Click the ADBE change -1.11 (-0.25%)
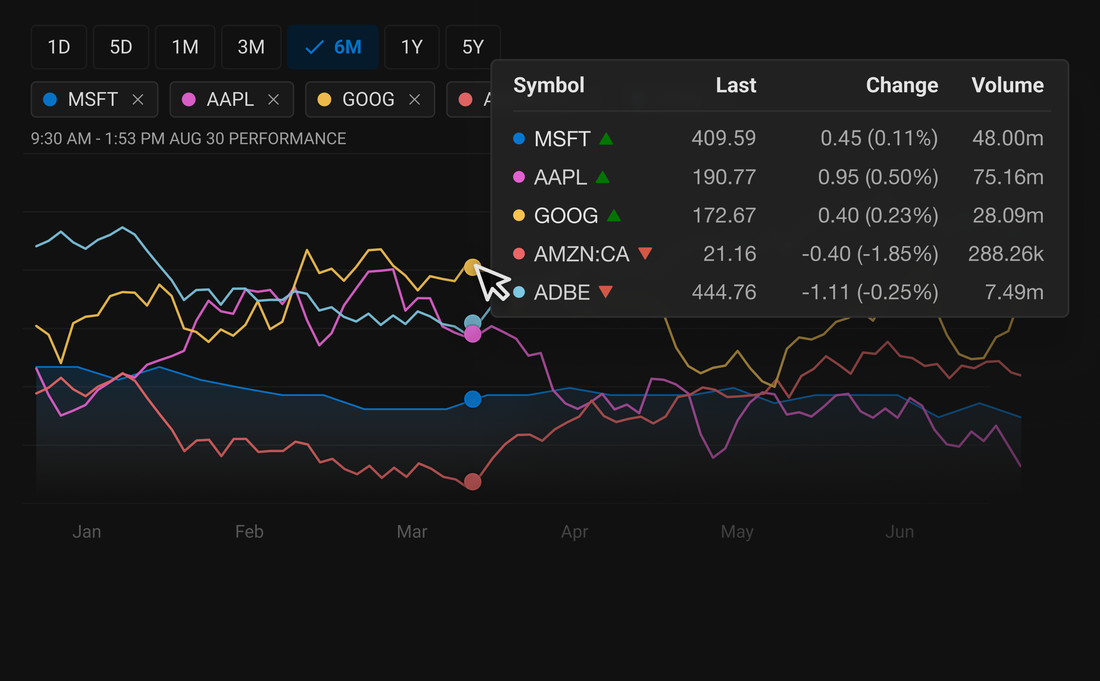Viewport: 1100px width, 681px height. 870,292
